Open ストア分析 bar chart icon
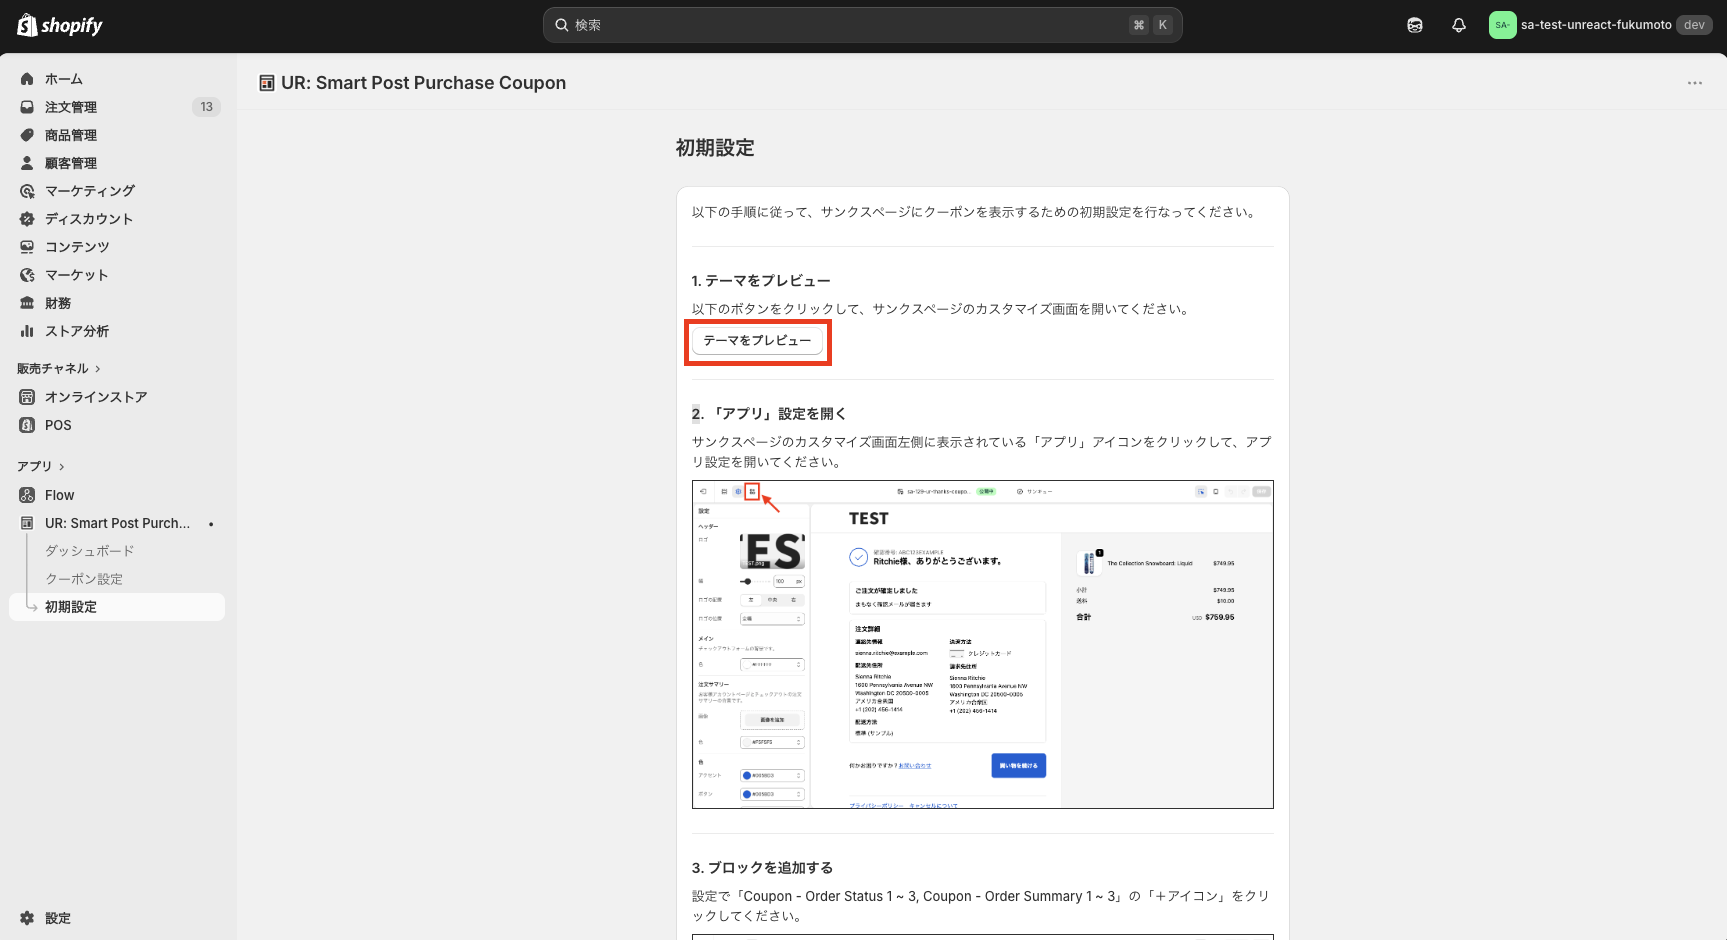This screenshot has height=940, width=1727. 27,331
